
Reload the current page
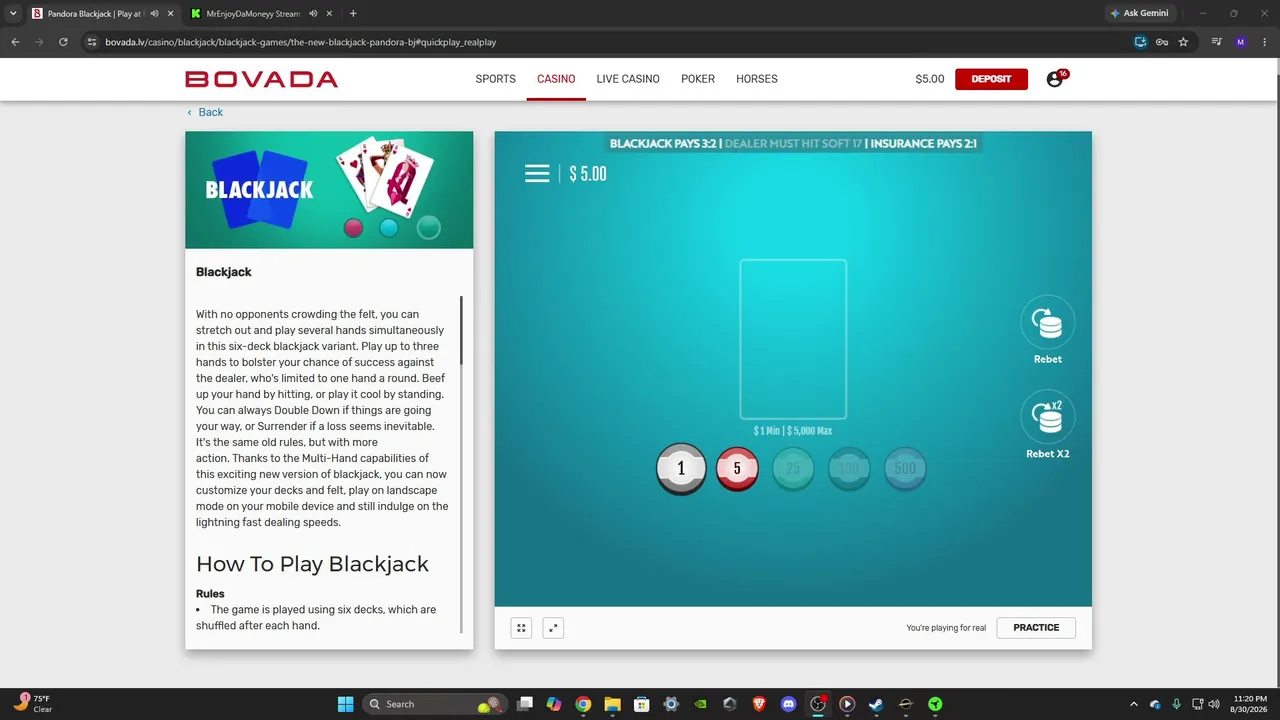[63, 42]
